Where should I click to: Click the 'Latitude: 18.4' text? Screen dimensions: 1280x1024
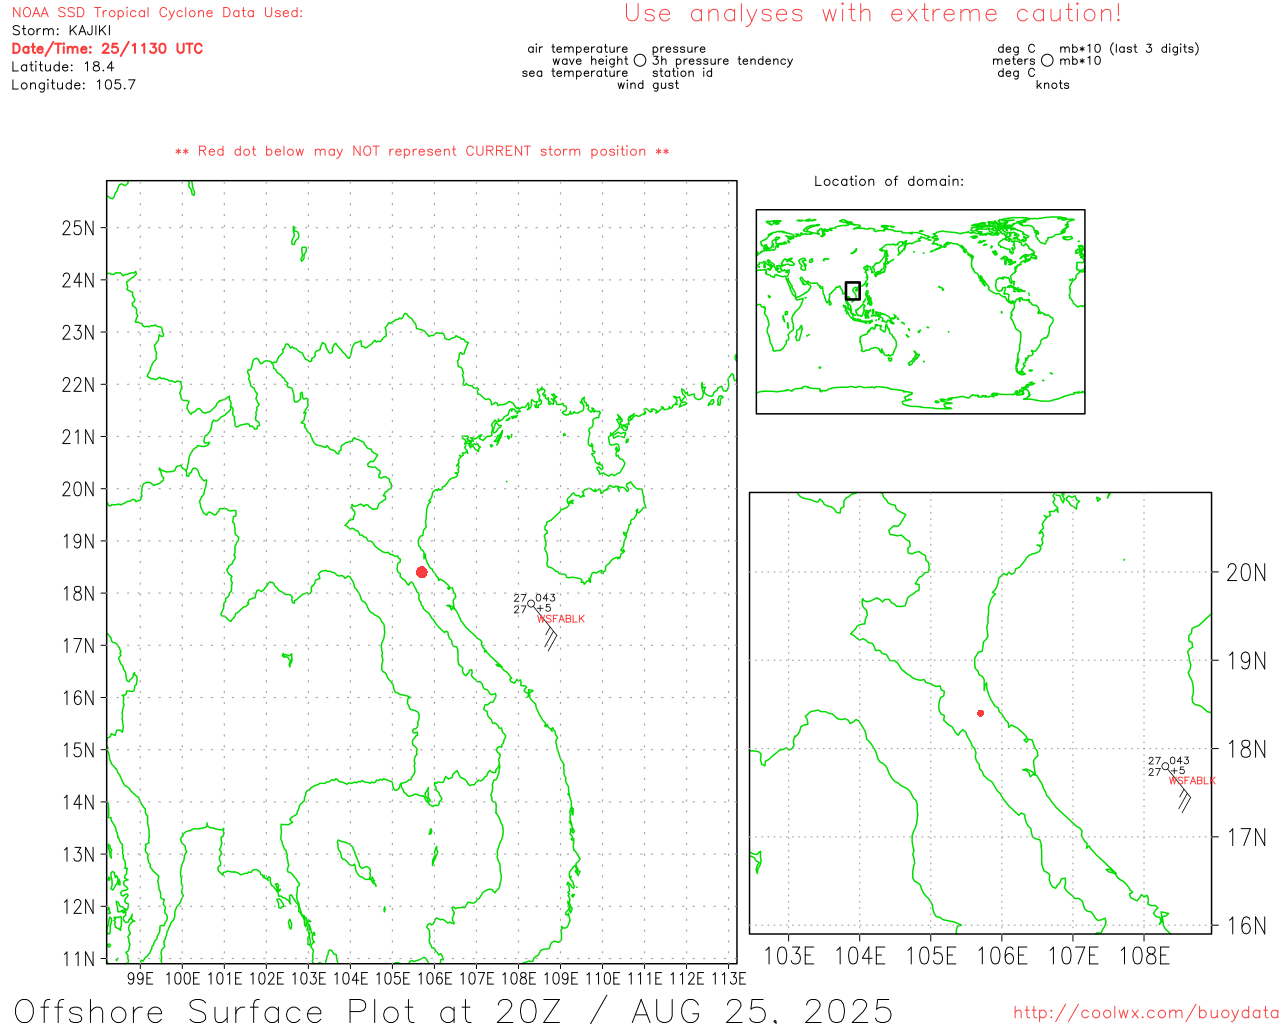pos(63,67)
